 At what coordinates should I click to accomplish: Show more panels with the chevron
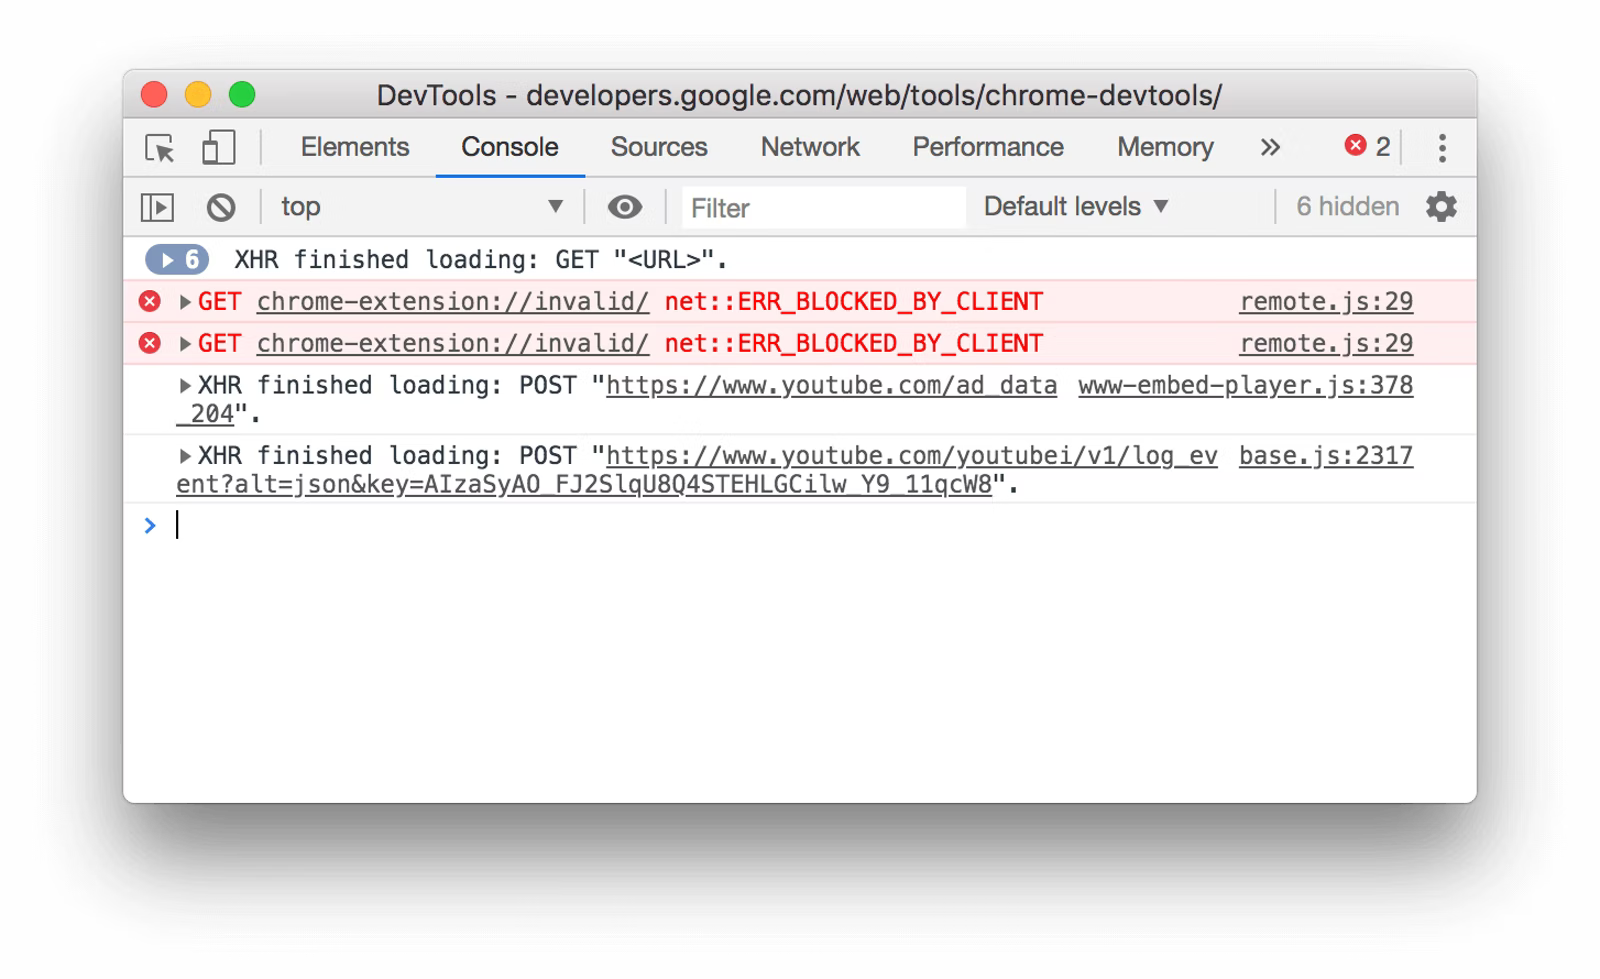coord(1270,147)
